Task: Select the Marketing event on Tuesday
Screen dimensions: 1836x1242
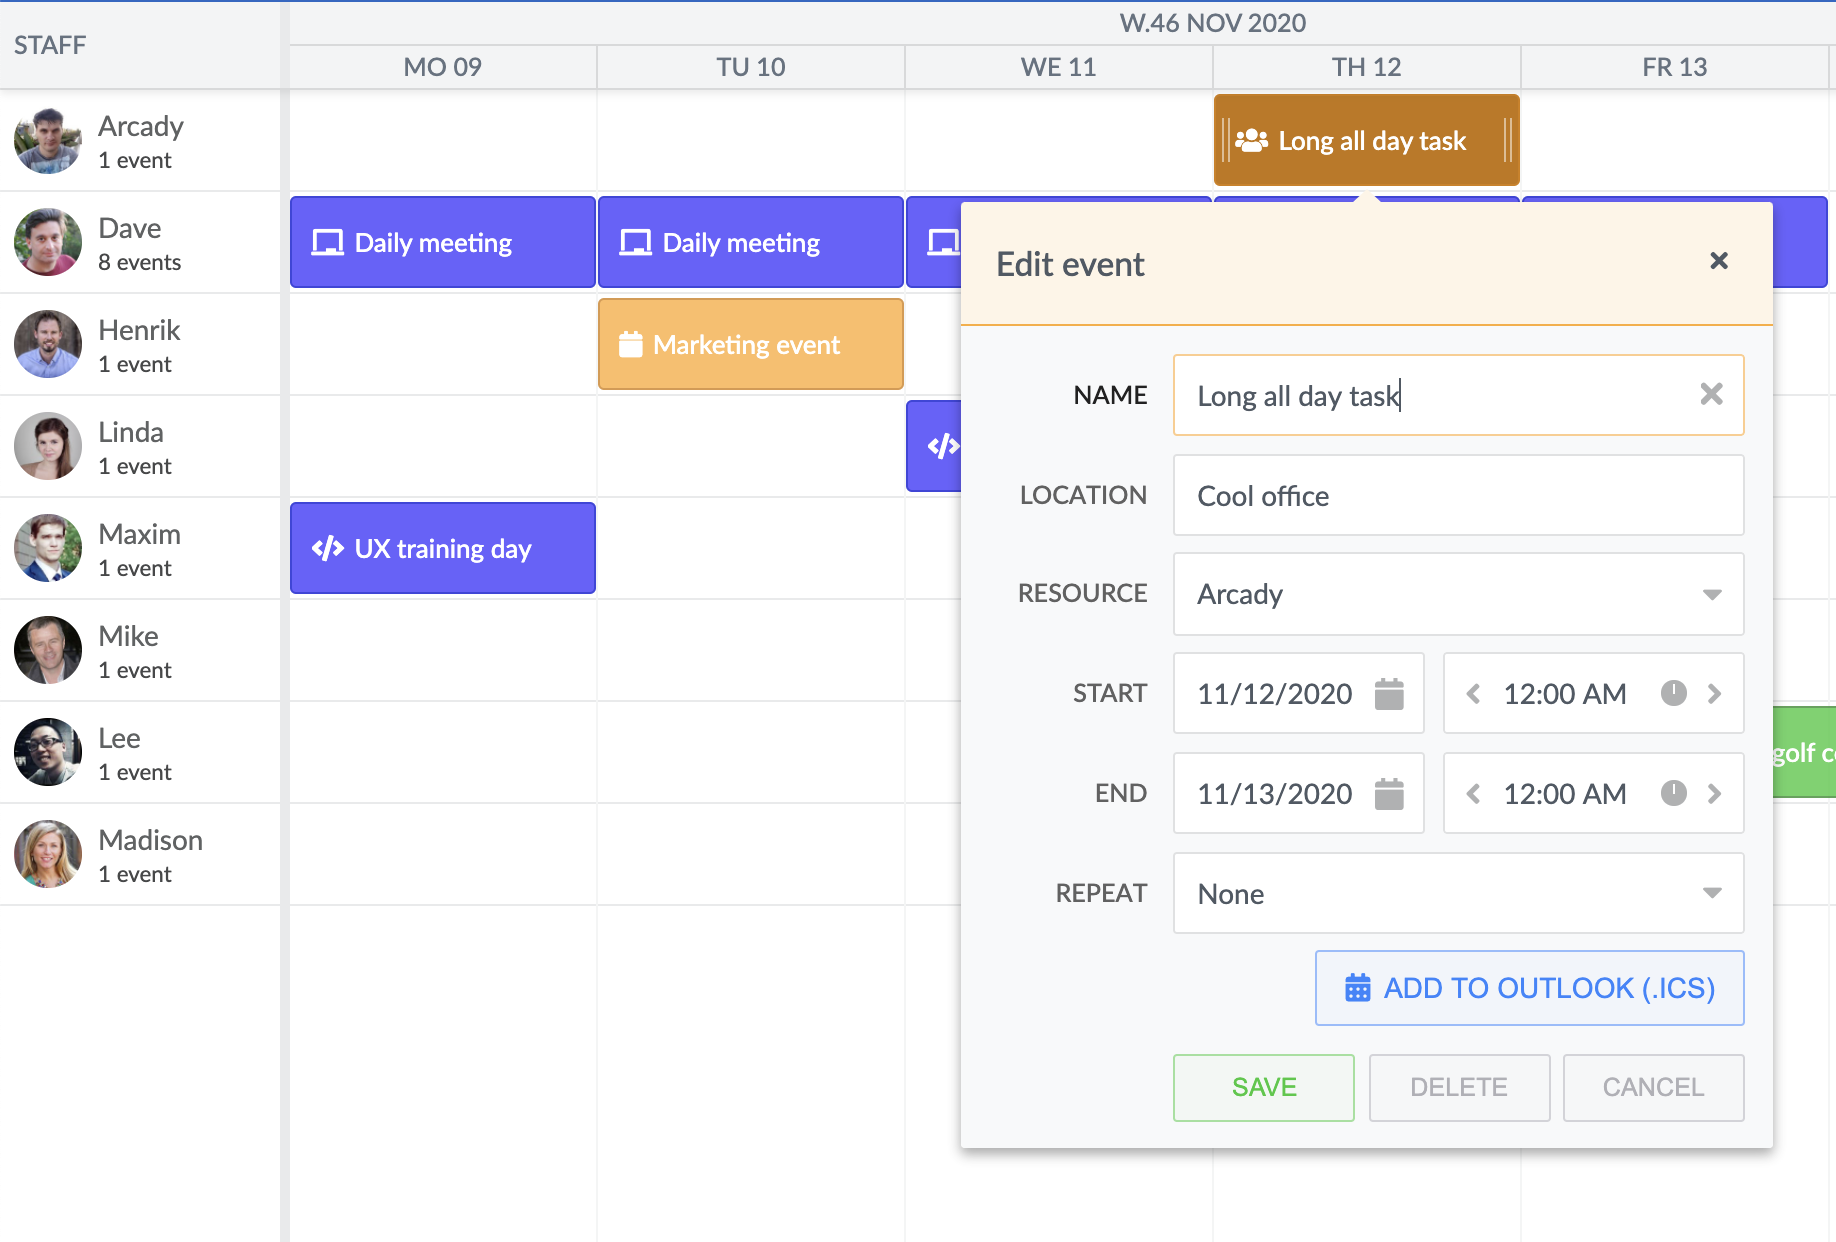Action: 750,345
